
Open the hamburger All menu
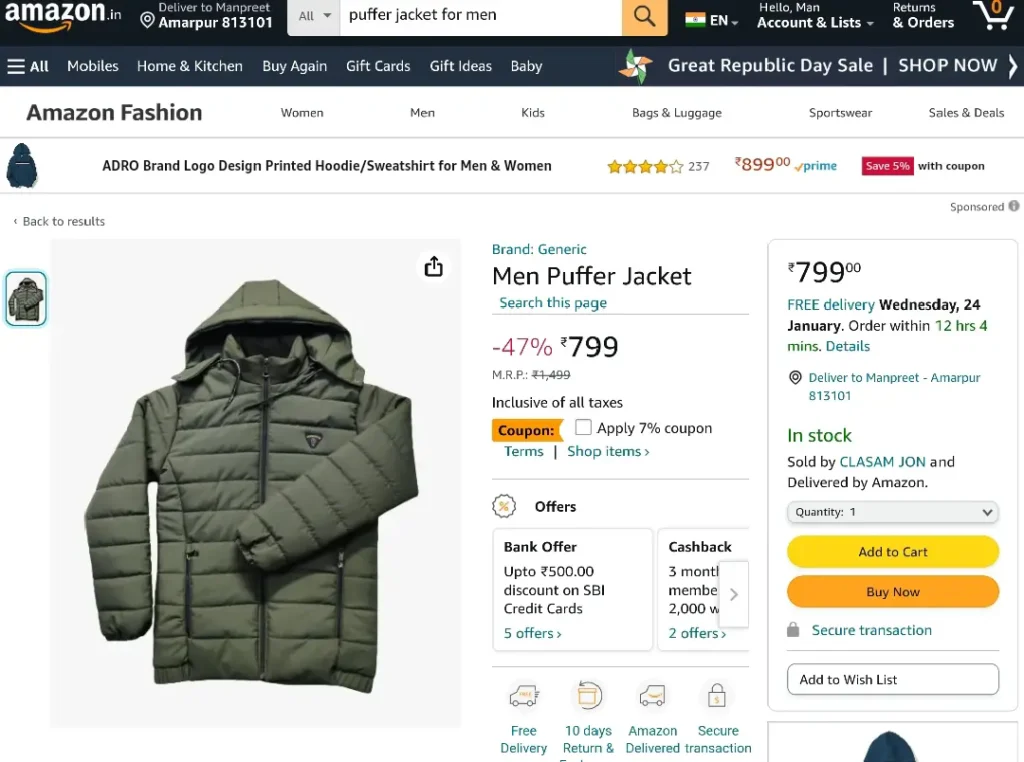tap(28, 66)
